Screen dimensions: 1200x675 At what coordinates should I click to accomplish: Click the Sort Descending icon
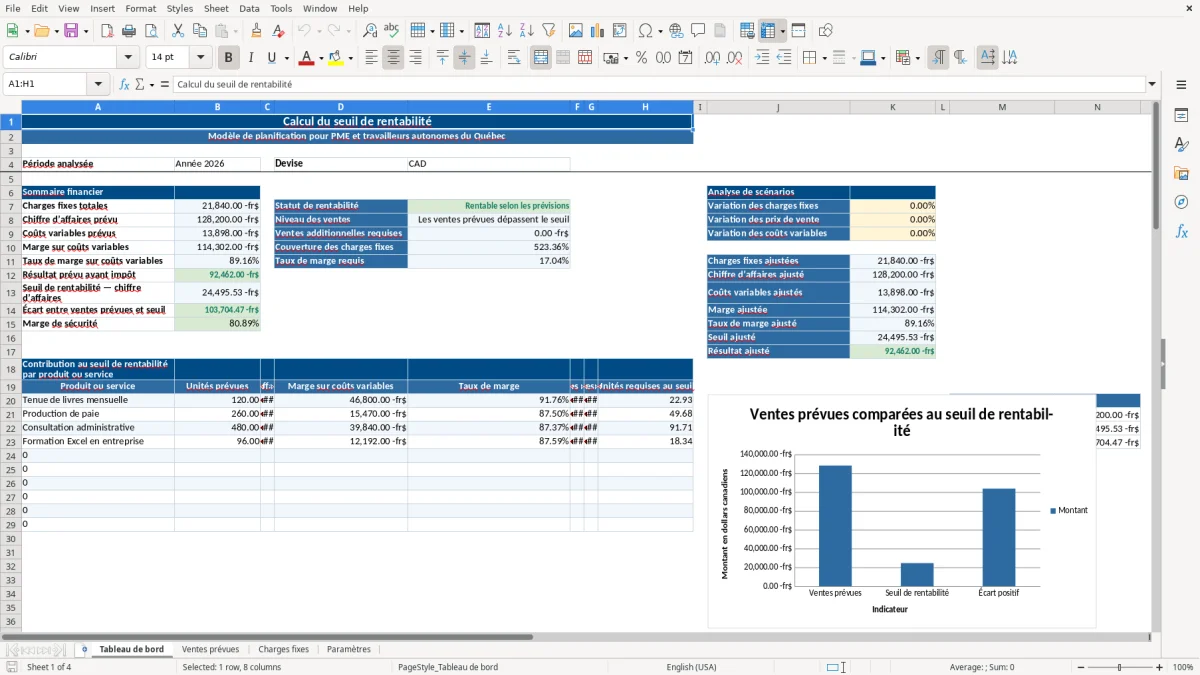[526, 31]
